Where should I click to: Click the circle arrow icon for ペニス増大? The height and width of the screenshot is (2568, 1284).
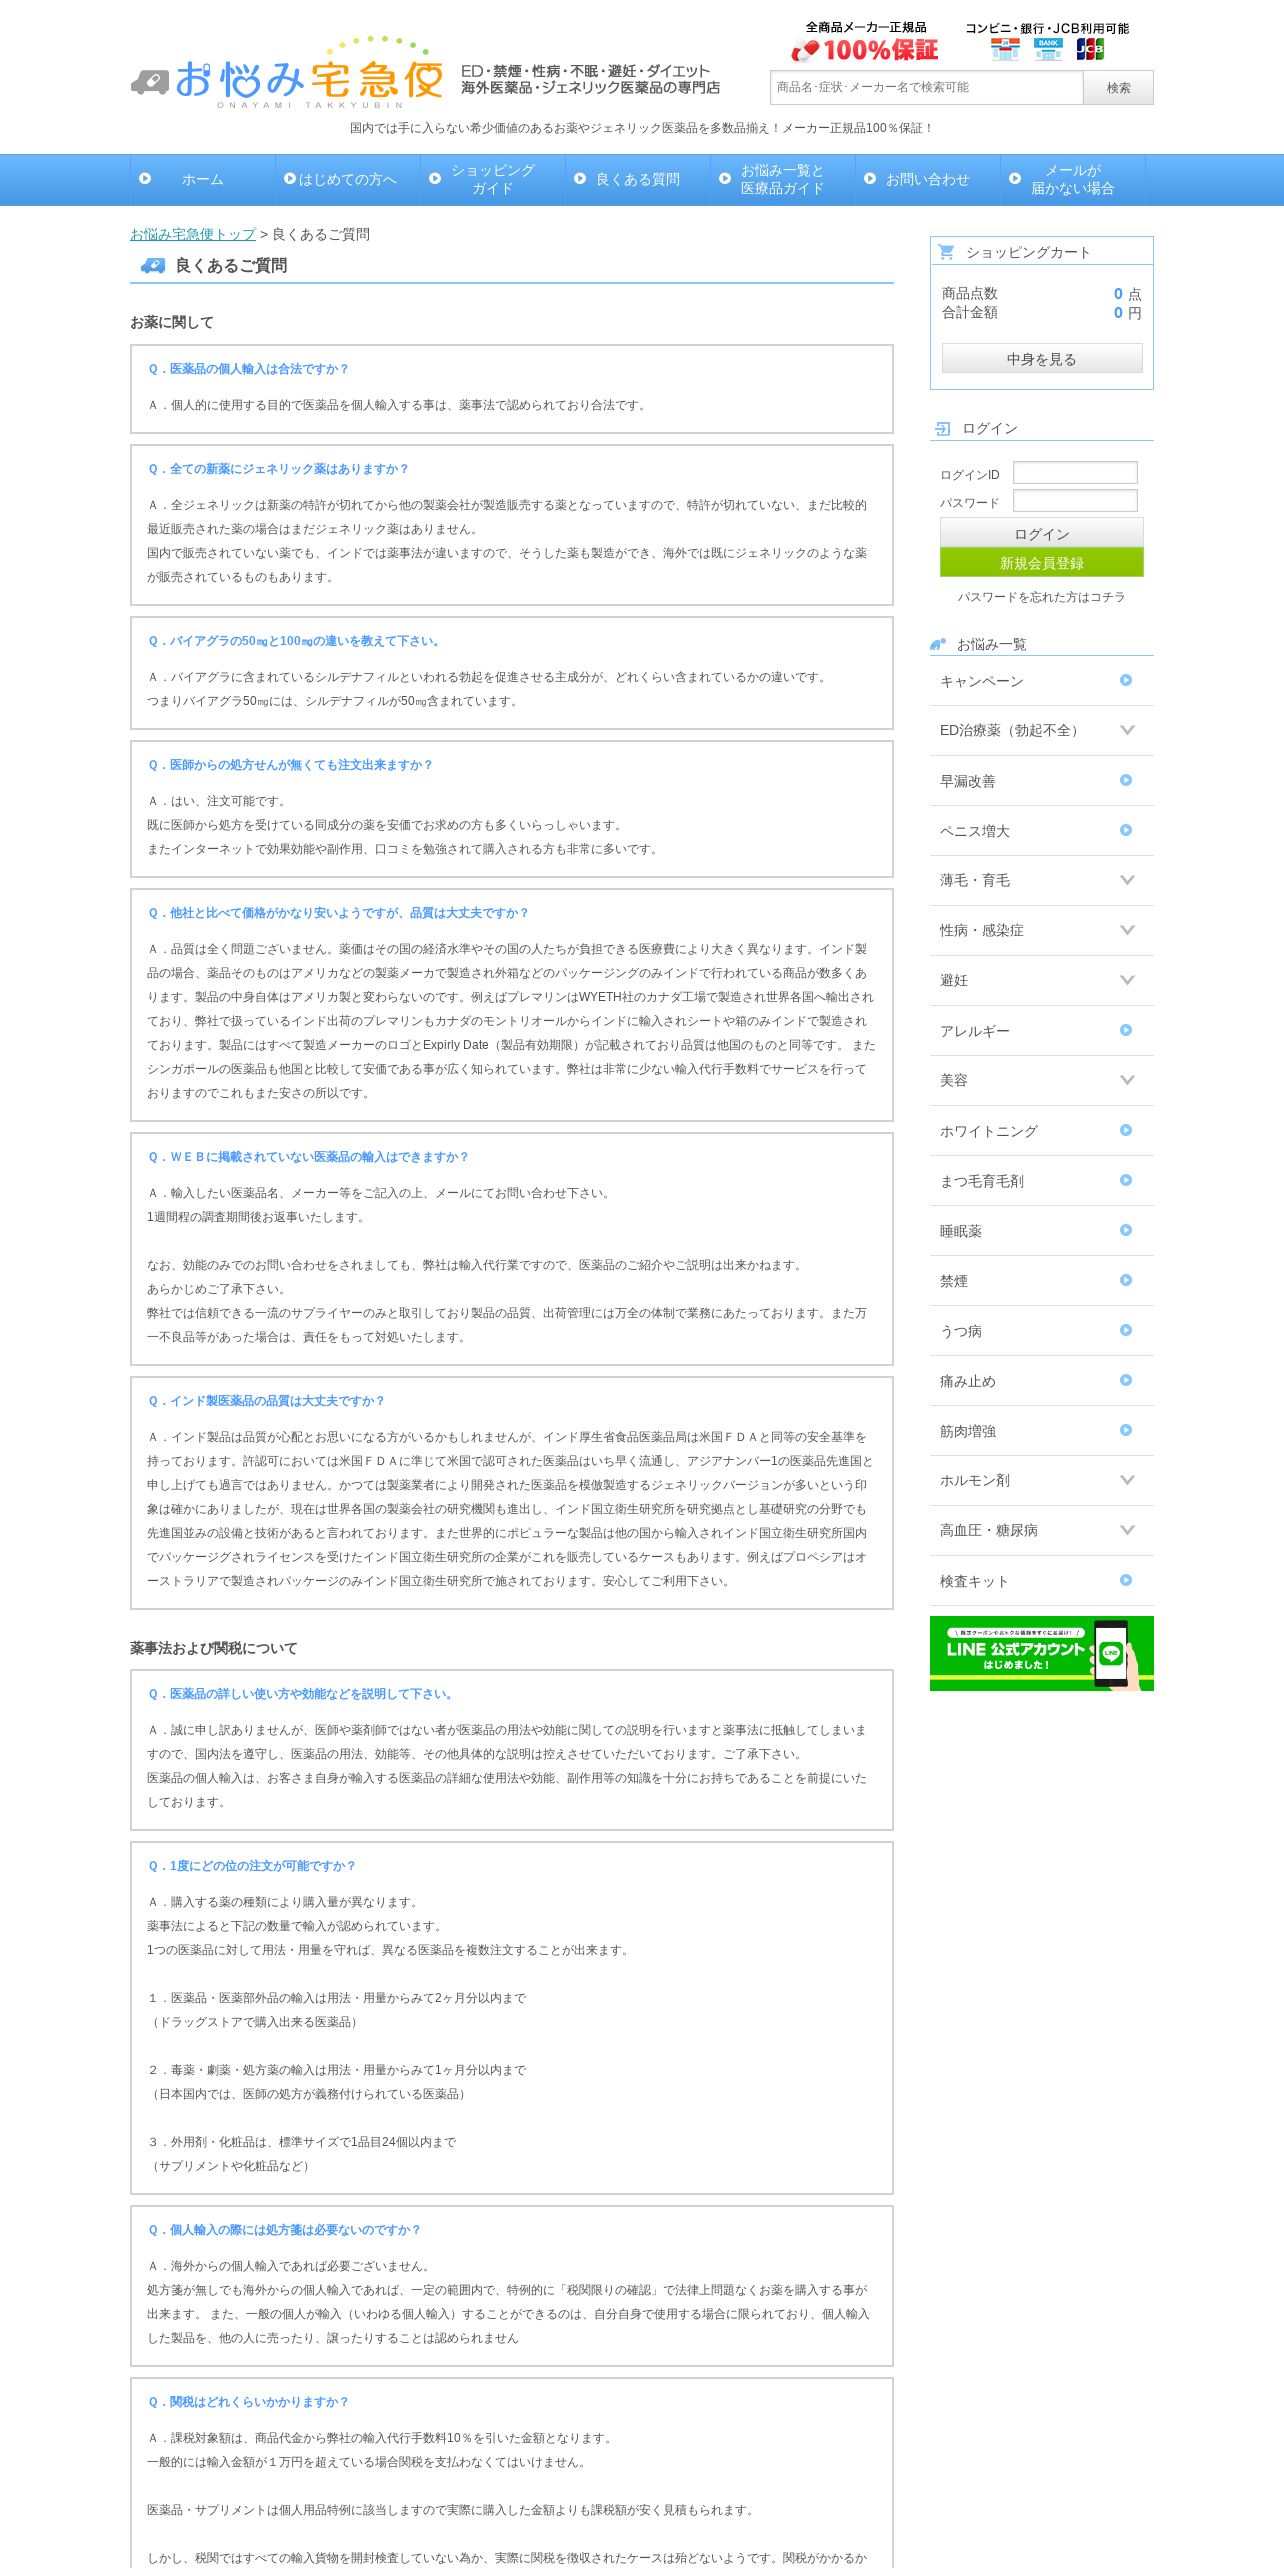pyautogui.click(x=1126, y=830)
